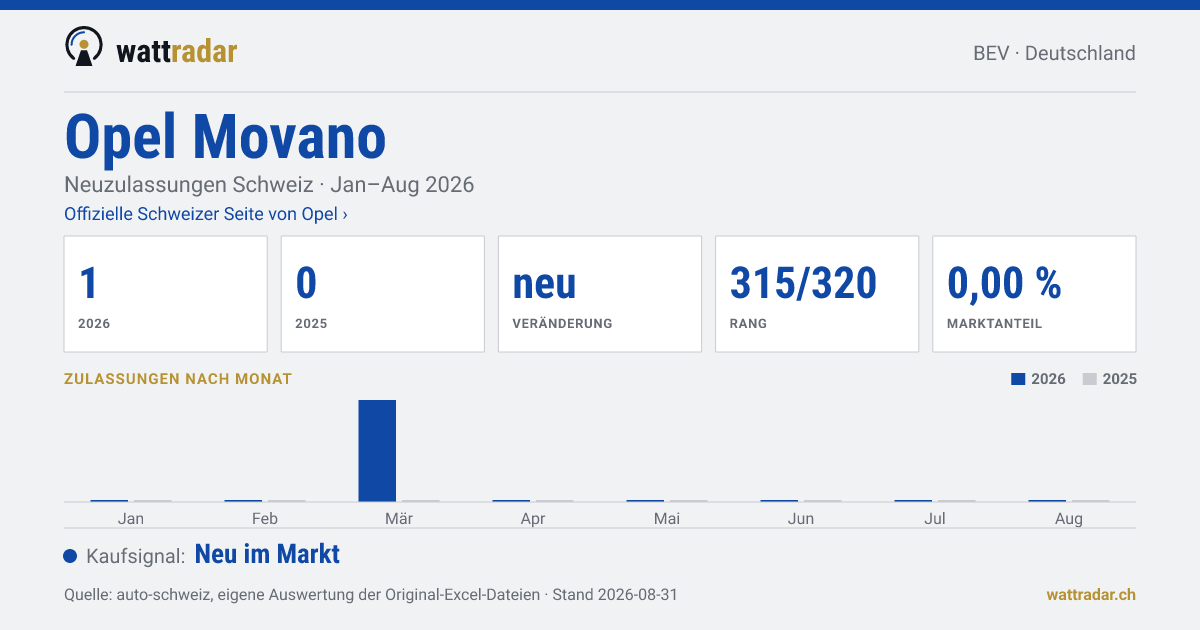Viewport: 1200px width, 630px height.
Task: Click the Mär axis label
Action: pyautogui.click(x=399, y=519)
